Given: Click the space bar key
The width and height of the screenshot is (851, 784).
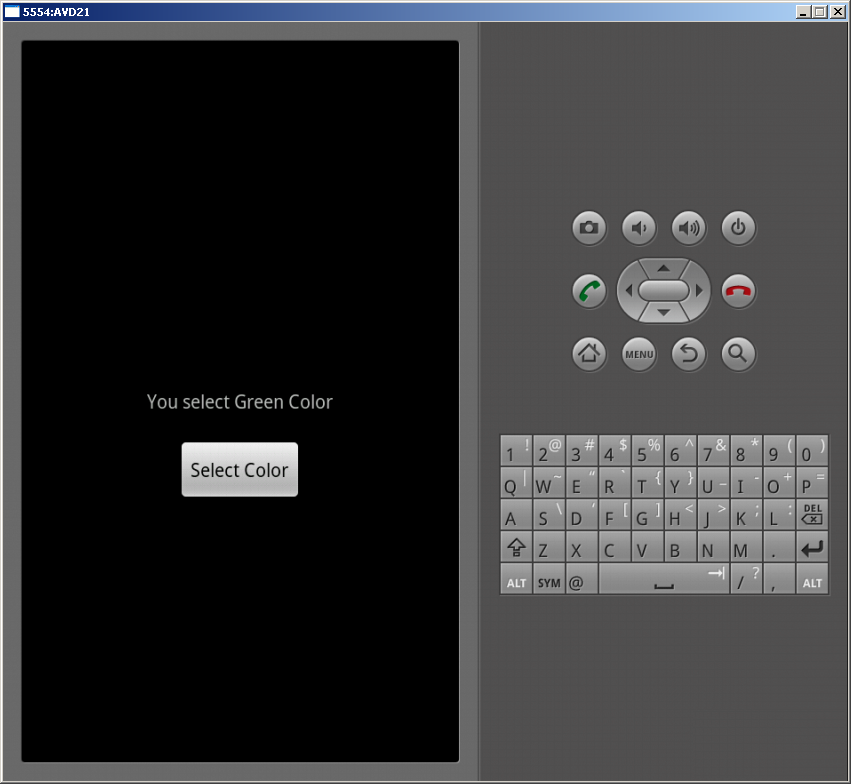Looking at the screenshot, I should point(664,579).
